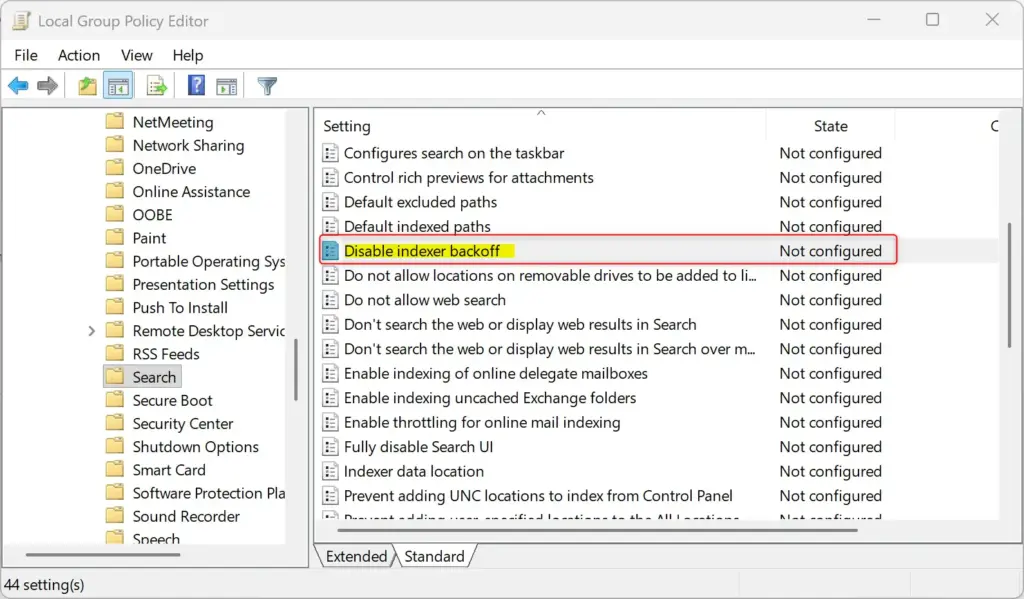Click the policy icon beside Do not allow web search
Viewport: 1024px width, 599px height.
330,300
